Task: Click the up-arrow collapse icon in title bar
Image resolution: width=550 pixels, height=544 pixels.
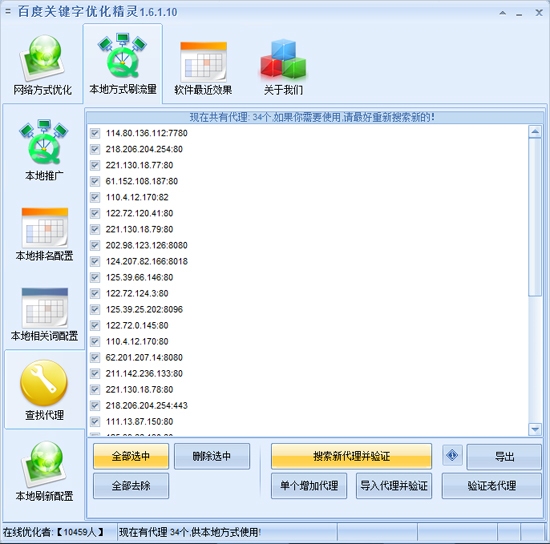Action: (503, 13)
